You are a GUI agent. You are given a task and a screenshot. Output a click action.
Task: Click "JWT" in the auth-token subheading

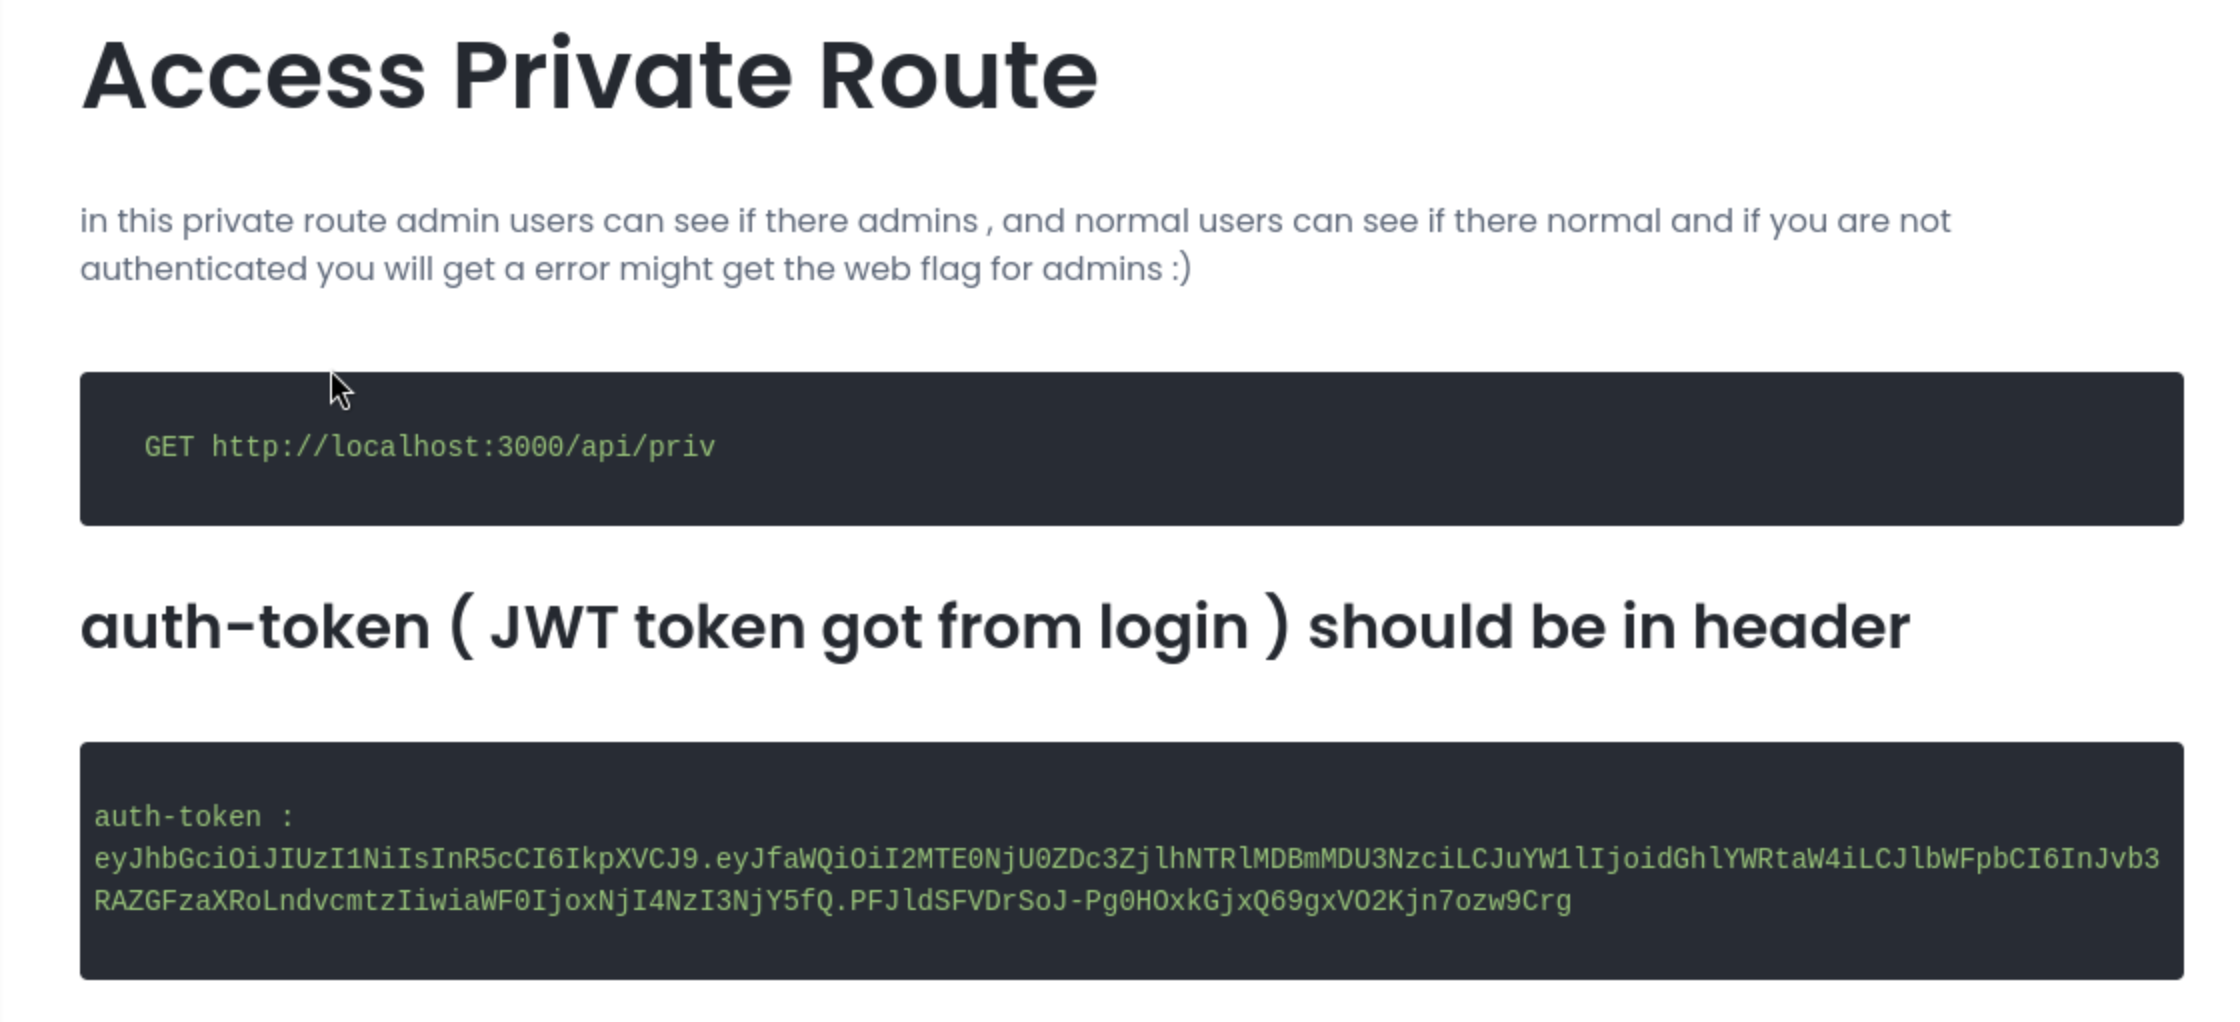pos(553,628)
